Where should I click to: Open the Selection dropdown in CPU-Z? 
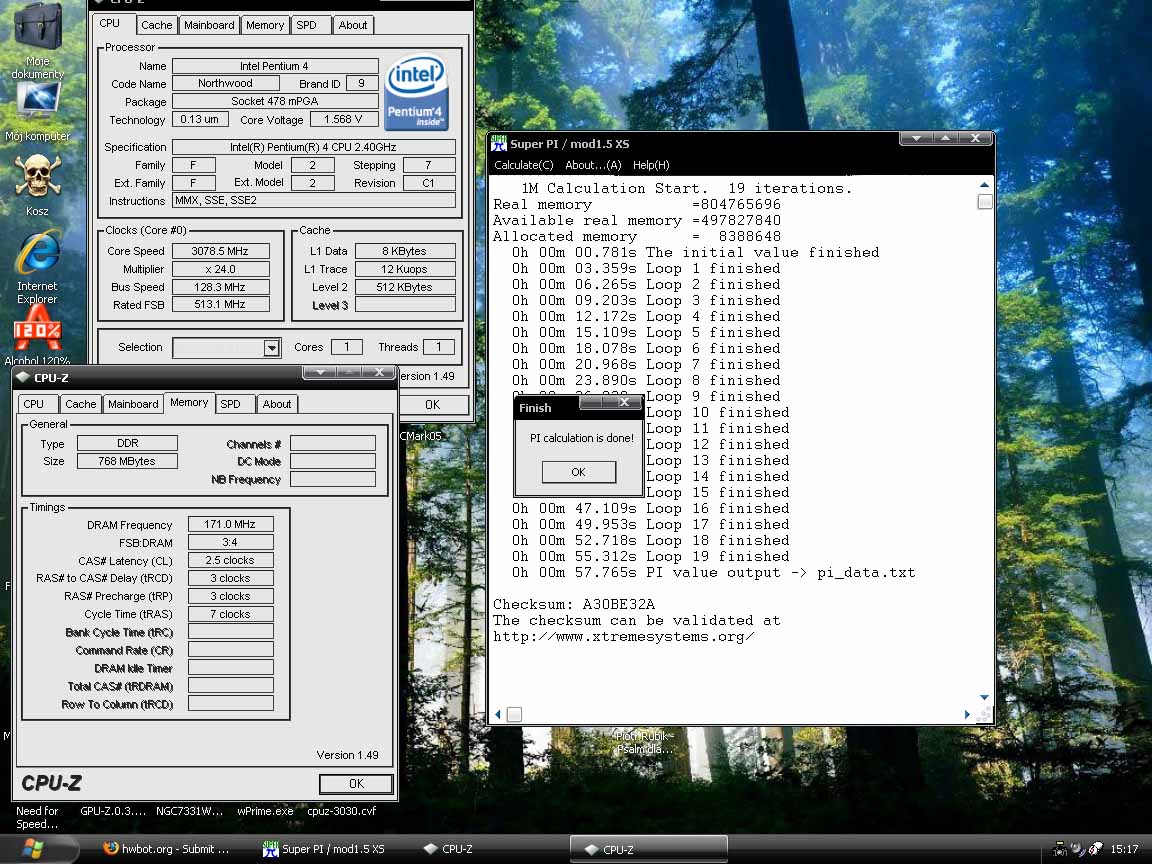point(271,348)
